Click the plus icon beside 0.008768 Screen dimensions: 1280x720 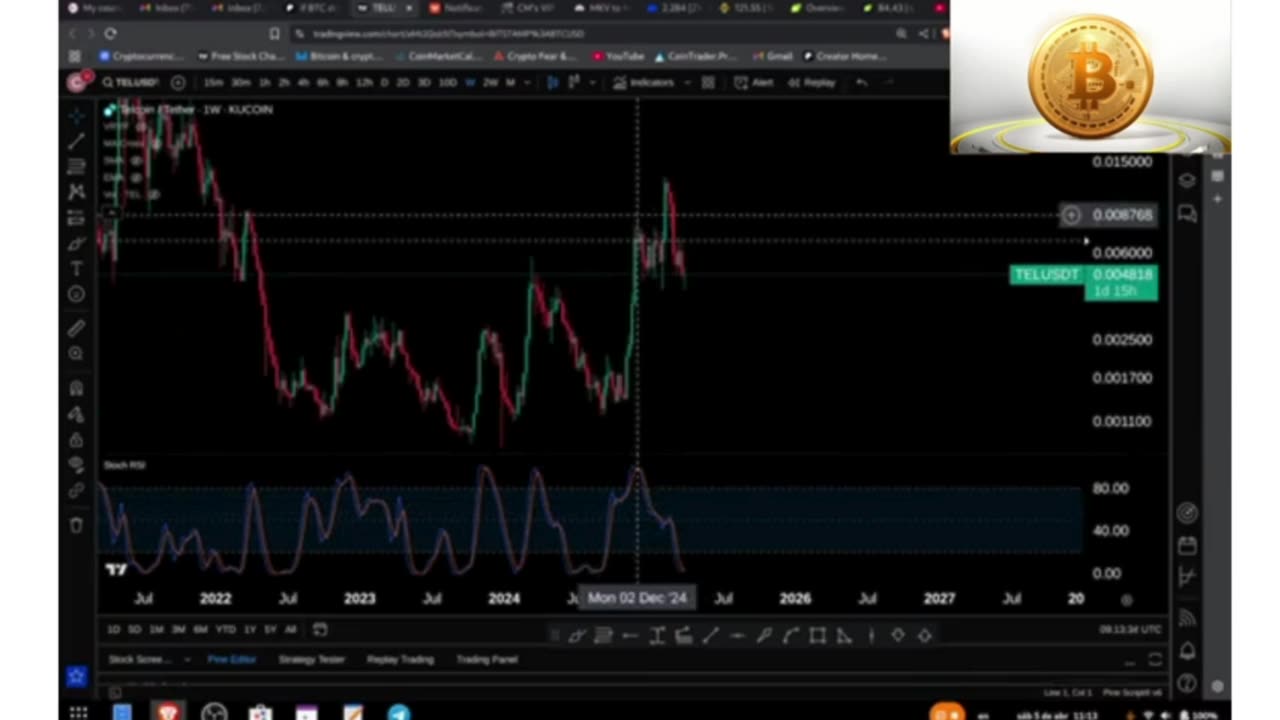tap(1071, 214)
